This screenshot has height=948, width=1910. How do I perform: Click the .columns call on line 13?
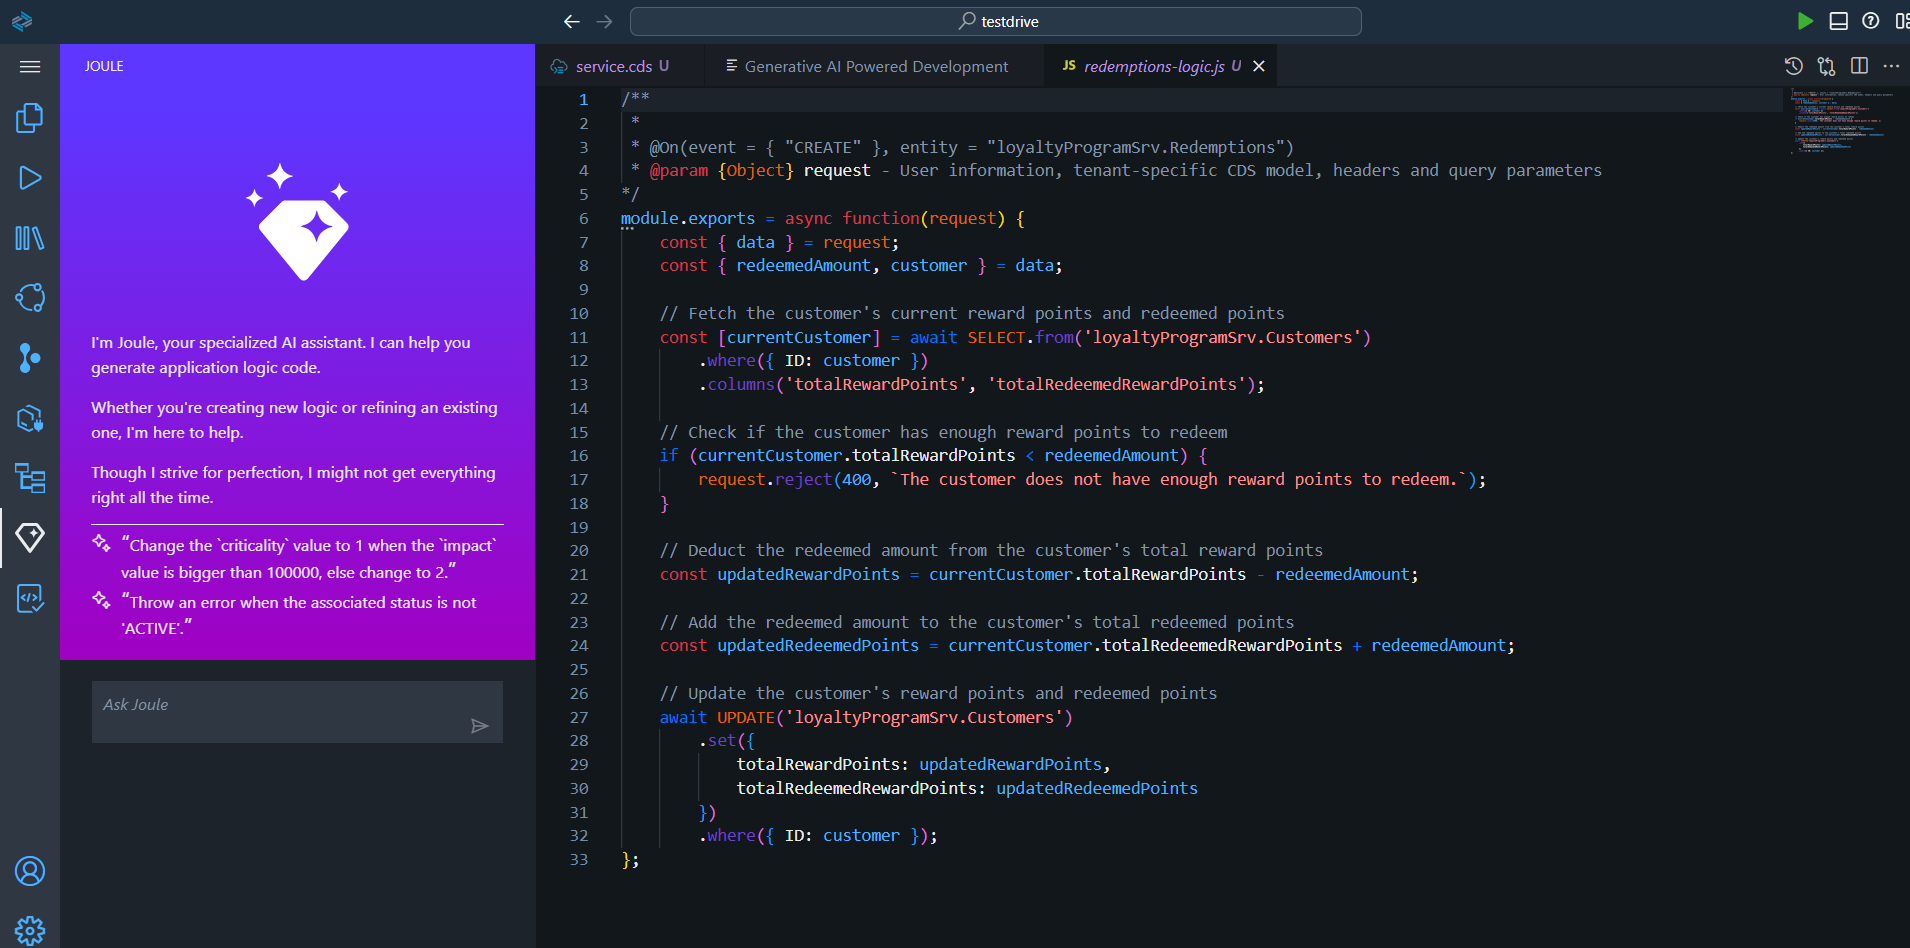[x=737, y=385]
